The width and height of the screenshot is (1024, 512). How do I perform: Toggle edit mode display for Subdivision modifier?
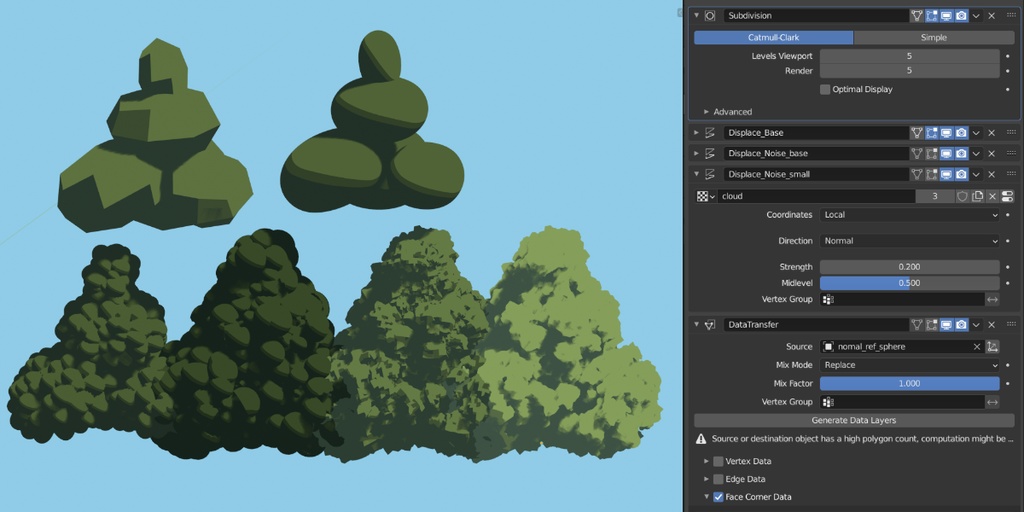point(932,16)
